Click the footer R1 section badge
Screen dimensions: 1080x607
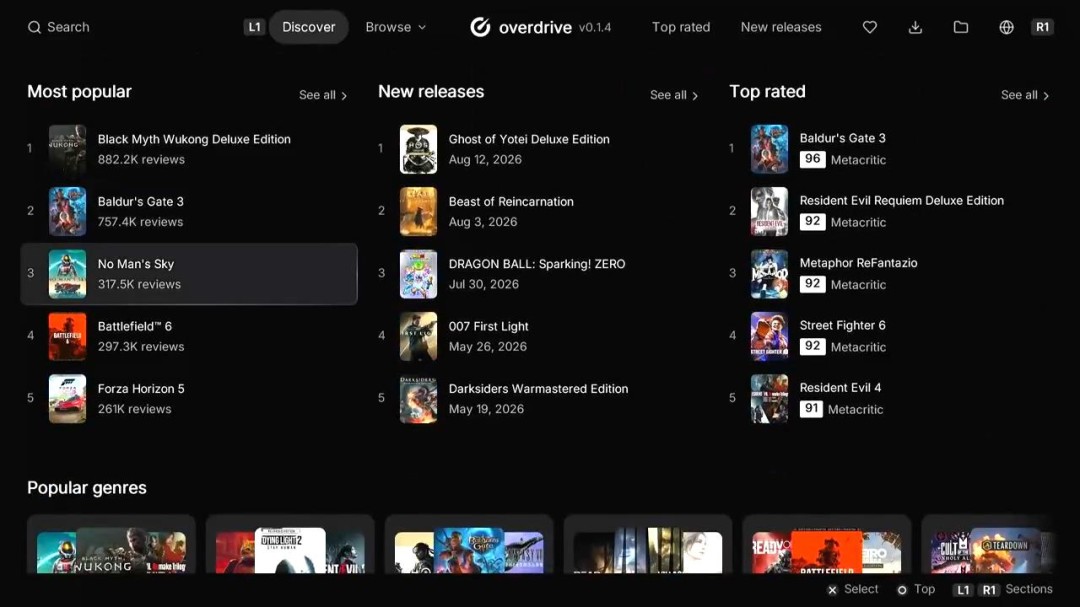point(989,590)
